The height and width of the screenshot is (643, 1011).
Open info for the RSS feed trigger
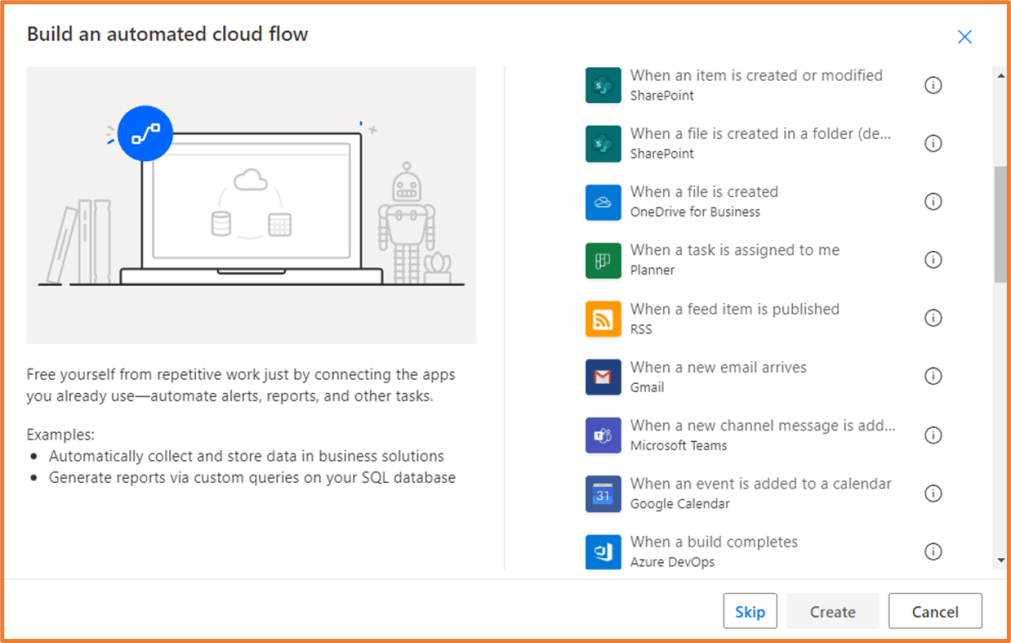coord(933,318)
